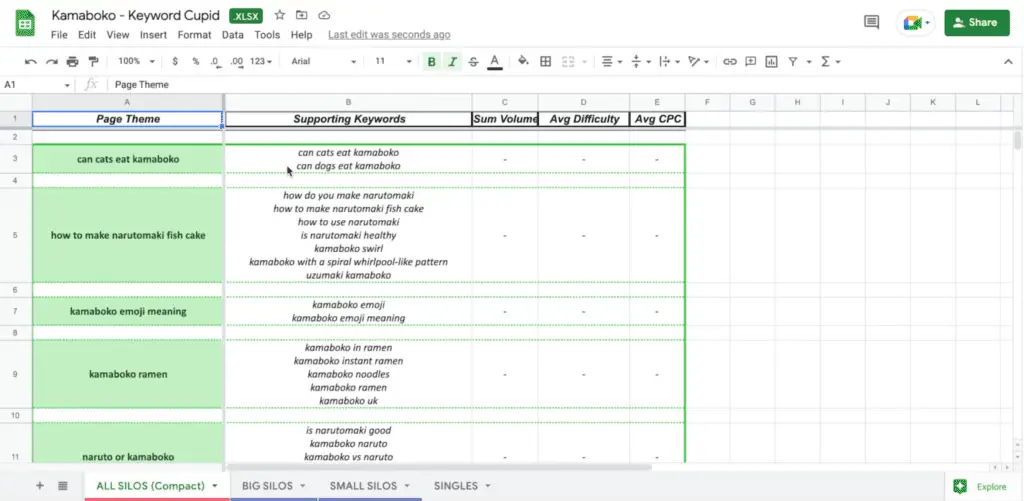Select the Paint format tool
This screenshot has height=501, width=1024.
coord(93,61)
